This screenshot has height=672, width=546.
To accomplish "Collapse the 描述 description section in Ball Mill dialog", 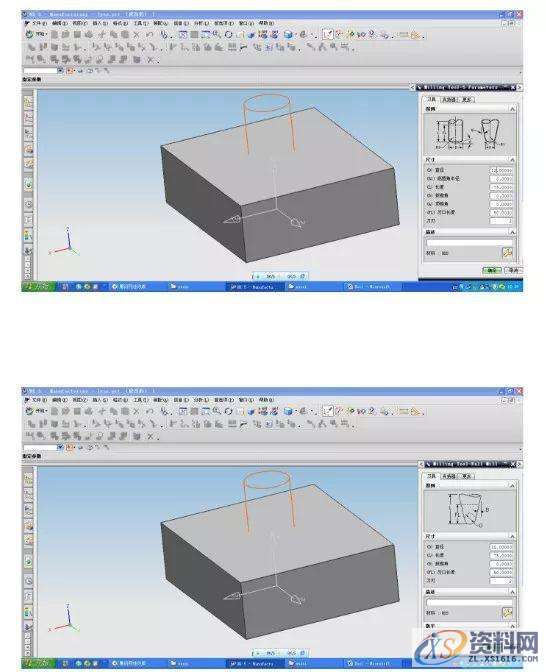I will click(x=512, y=592).
